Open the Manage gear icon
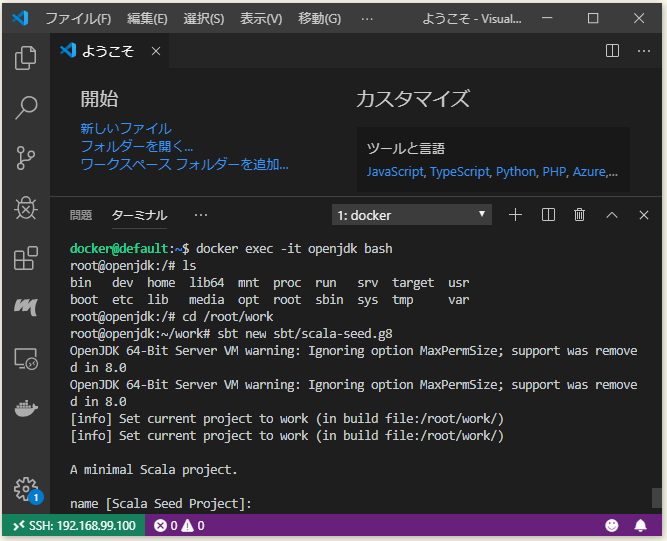The height and width of the screenshot is (541, 667). [x=26, y=489]
